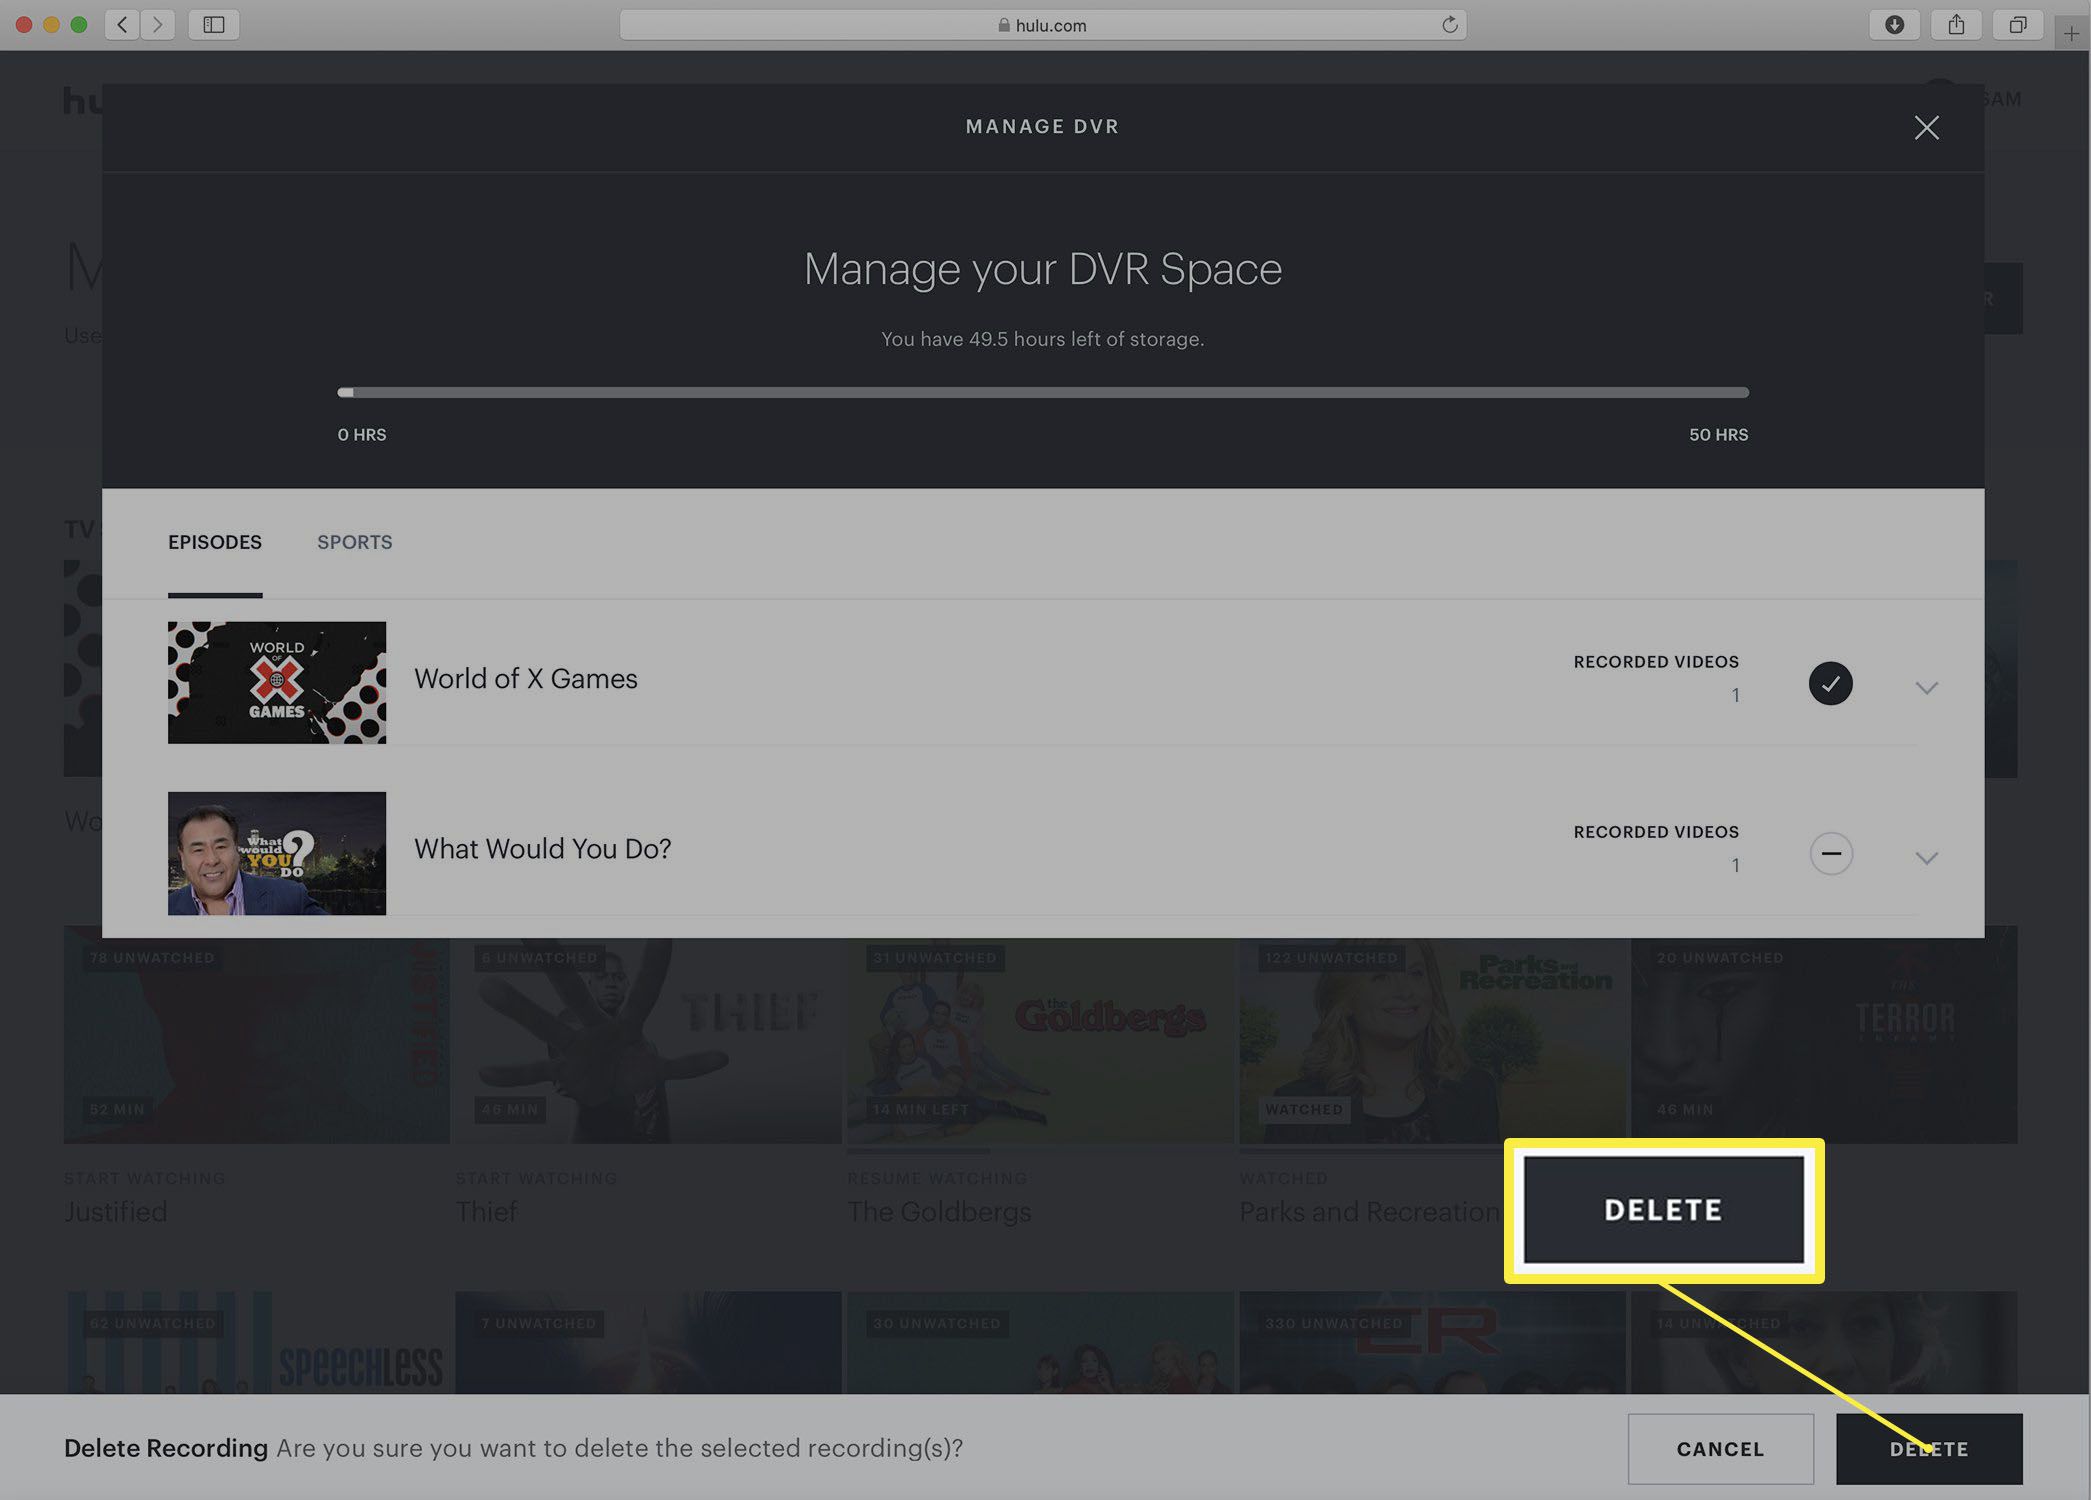Toggle the Safari sidebar button

tap(213, 25)
